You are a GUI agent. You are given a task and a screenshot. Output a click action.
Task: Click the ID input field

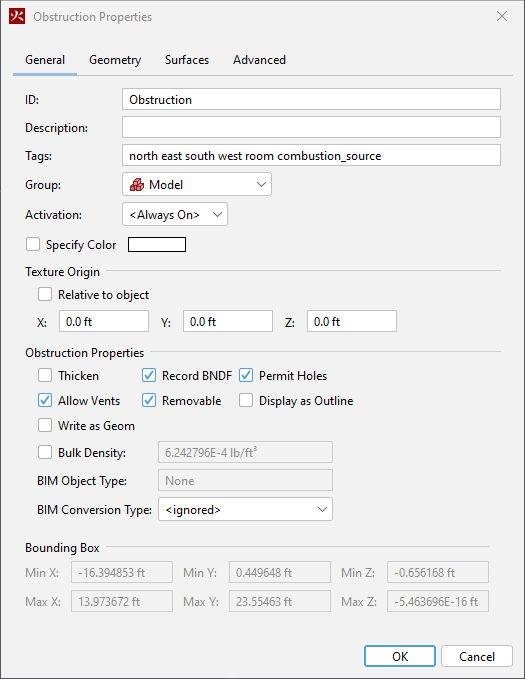tap(311, 99)
